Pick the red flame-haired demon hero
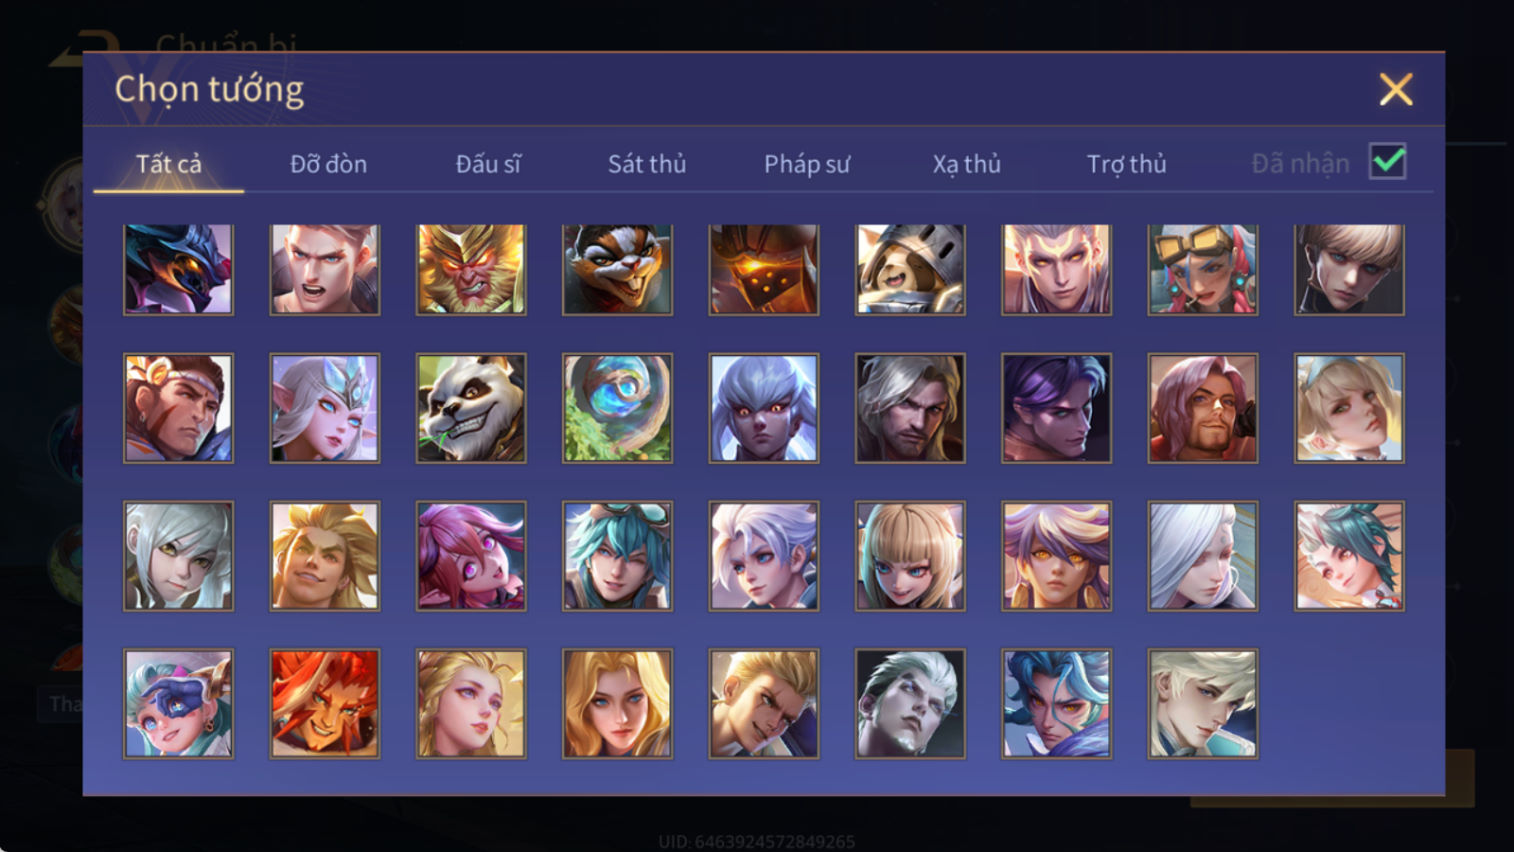Viewport: 1514px width, 852px height. pyautogui.click(x=325, y=704)
